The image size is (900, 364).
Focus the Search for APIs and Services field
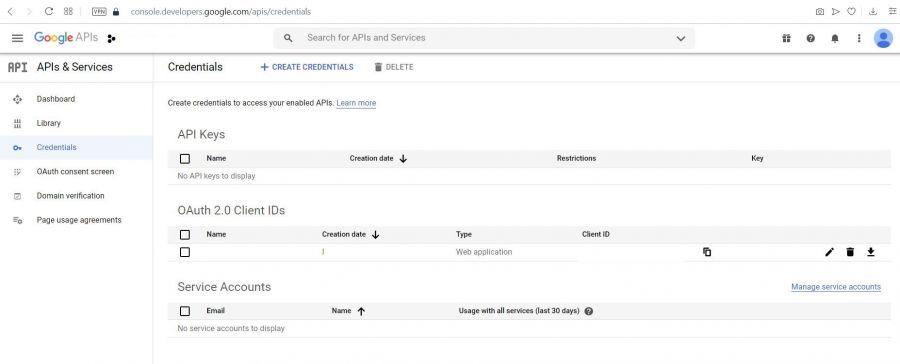(483, 38)
